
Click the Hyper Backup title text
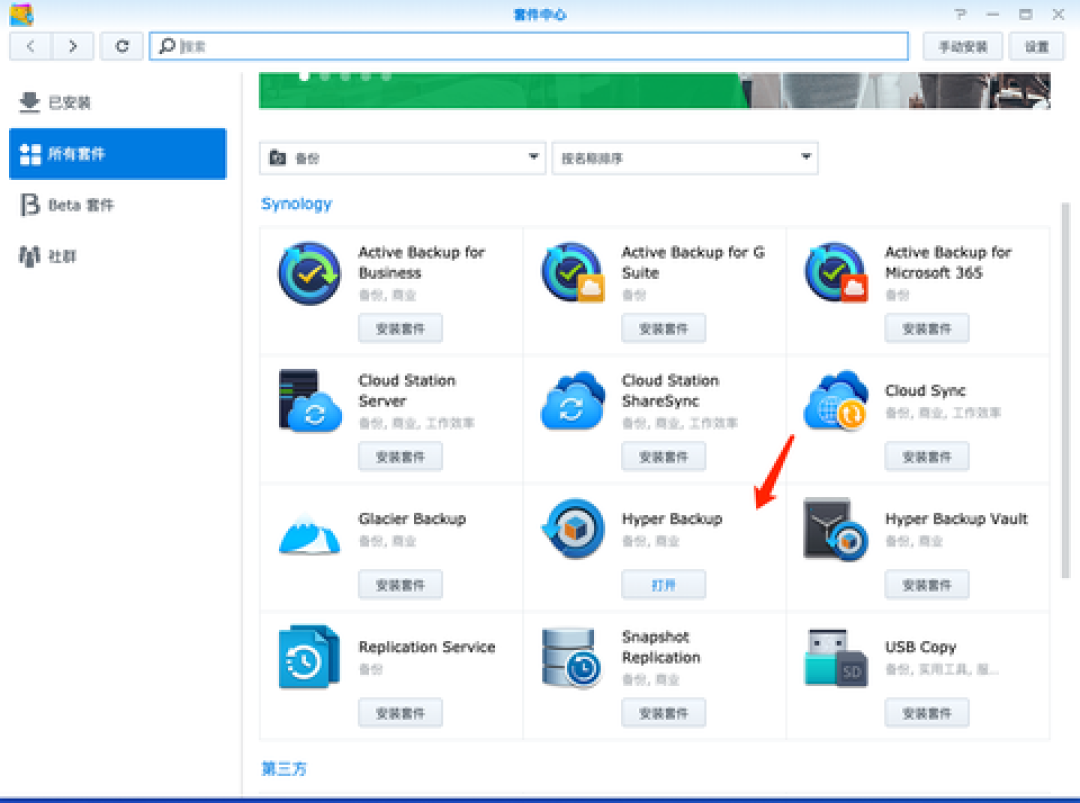[672, 519]
